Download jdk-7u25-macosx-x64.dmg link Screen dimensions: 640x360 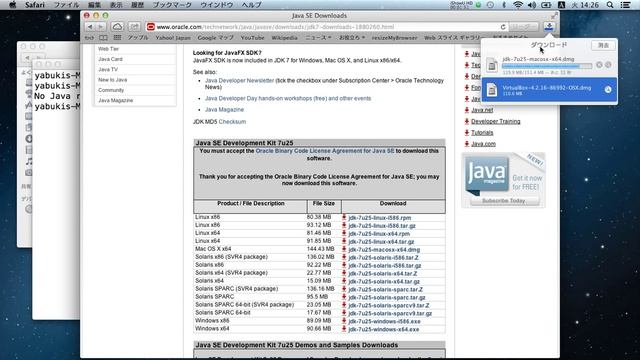pos(384,249)
